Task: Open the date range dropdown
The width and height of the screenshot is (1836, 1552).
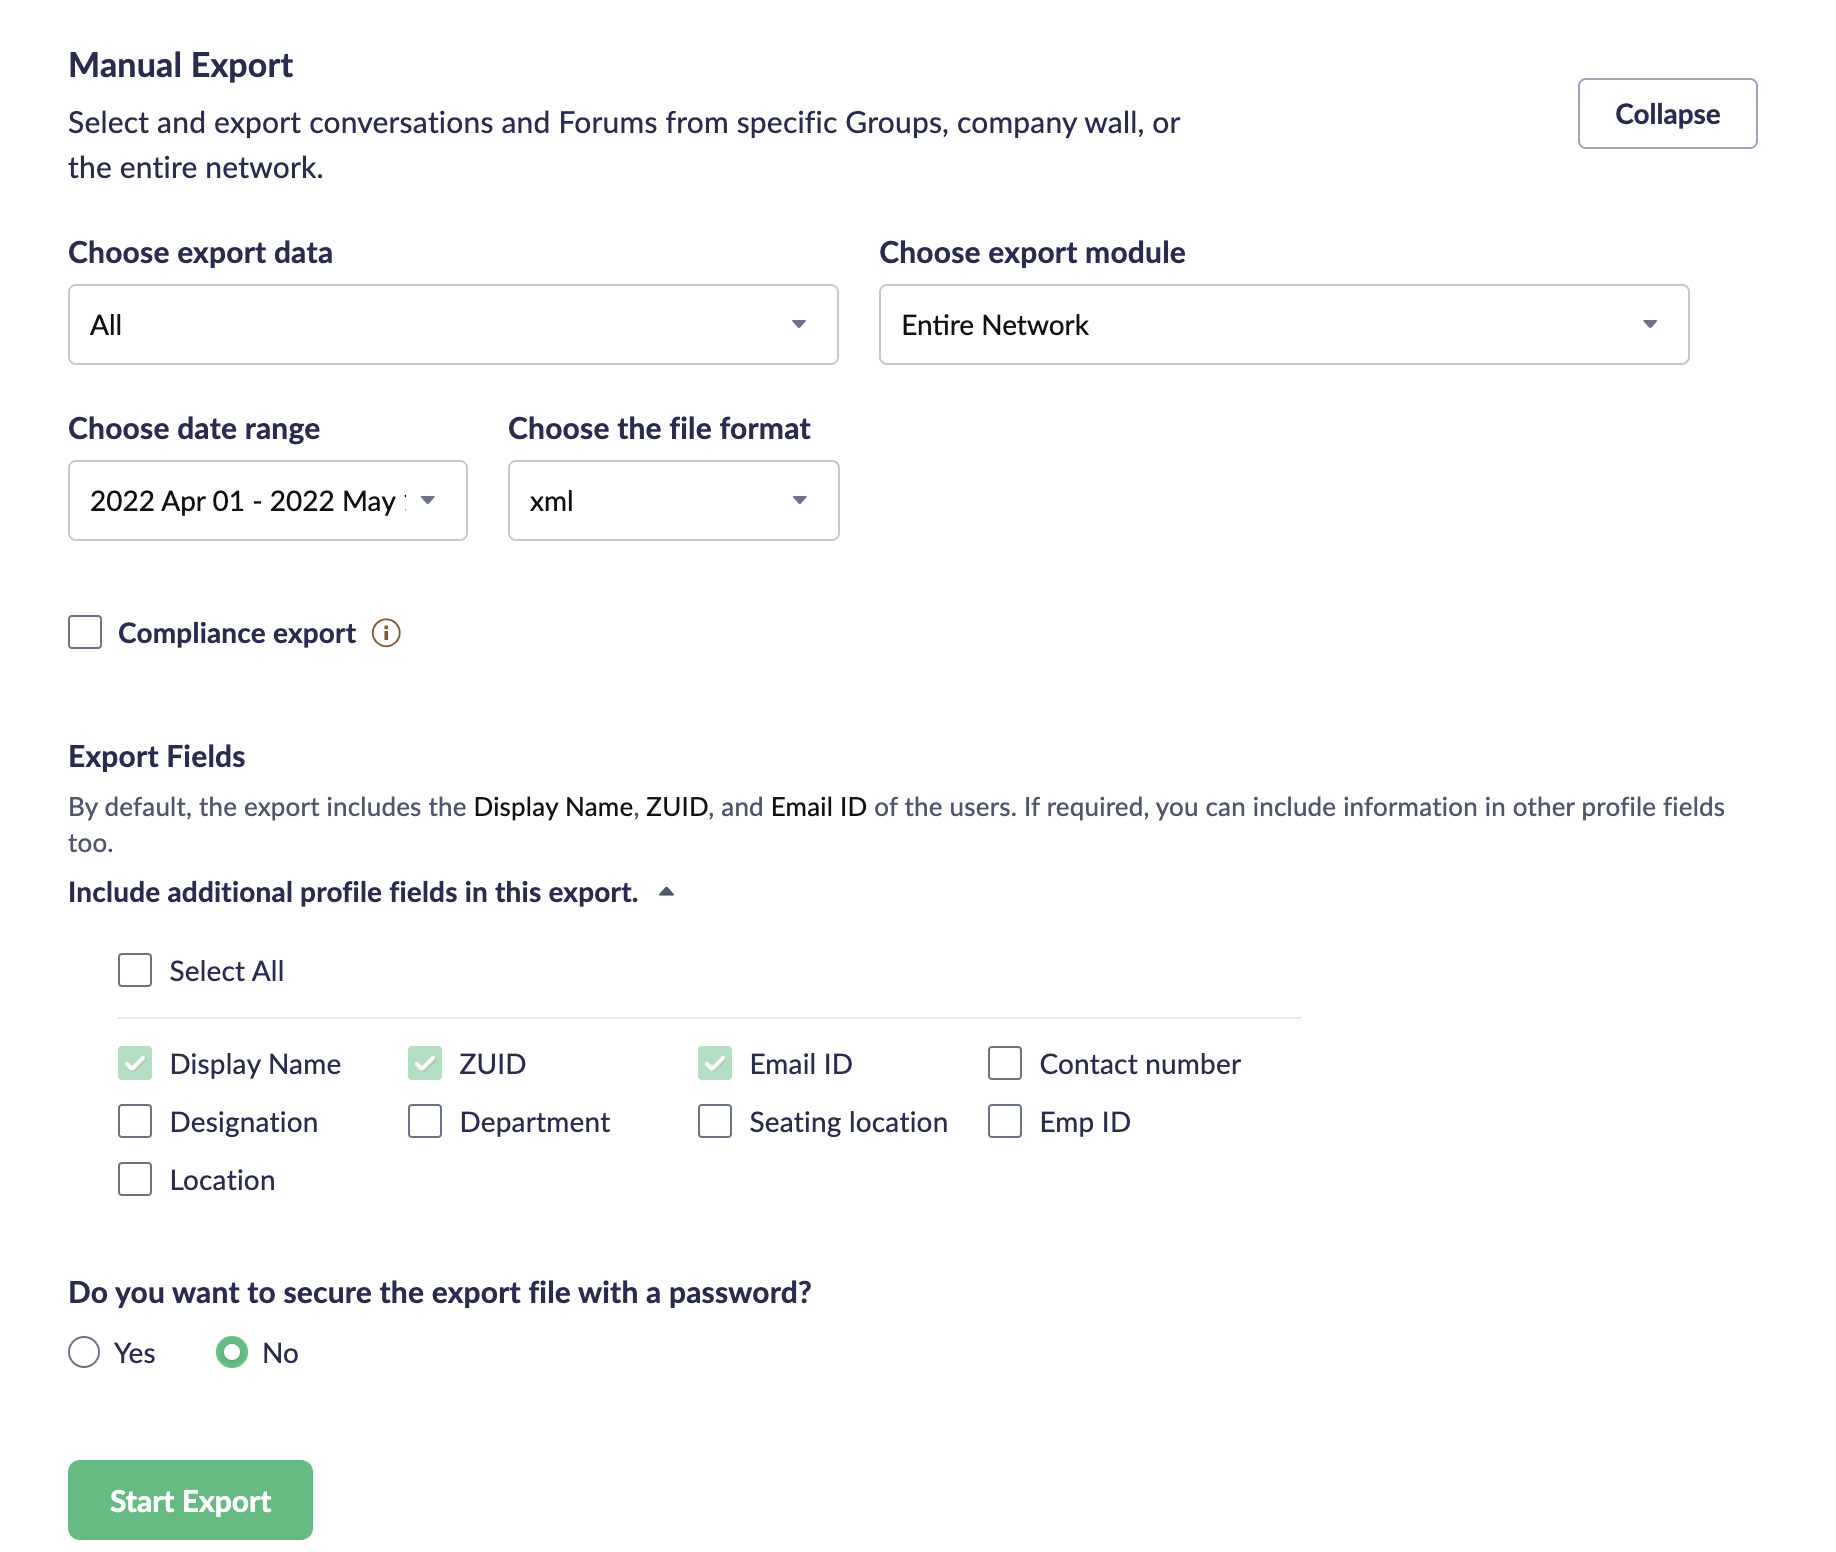Action: pyautogui.click(x=267, y=501)
